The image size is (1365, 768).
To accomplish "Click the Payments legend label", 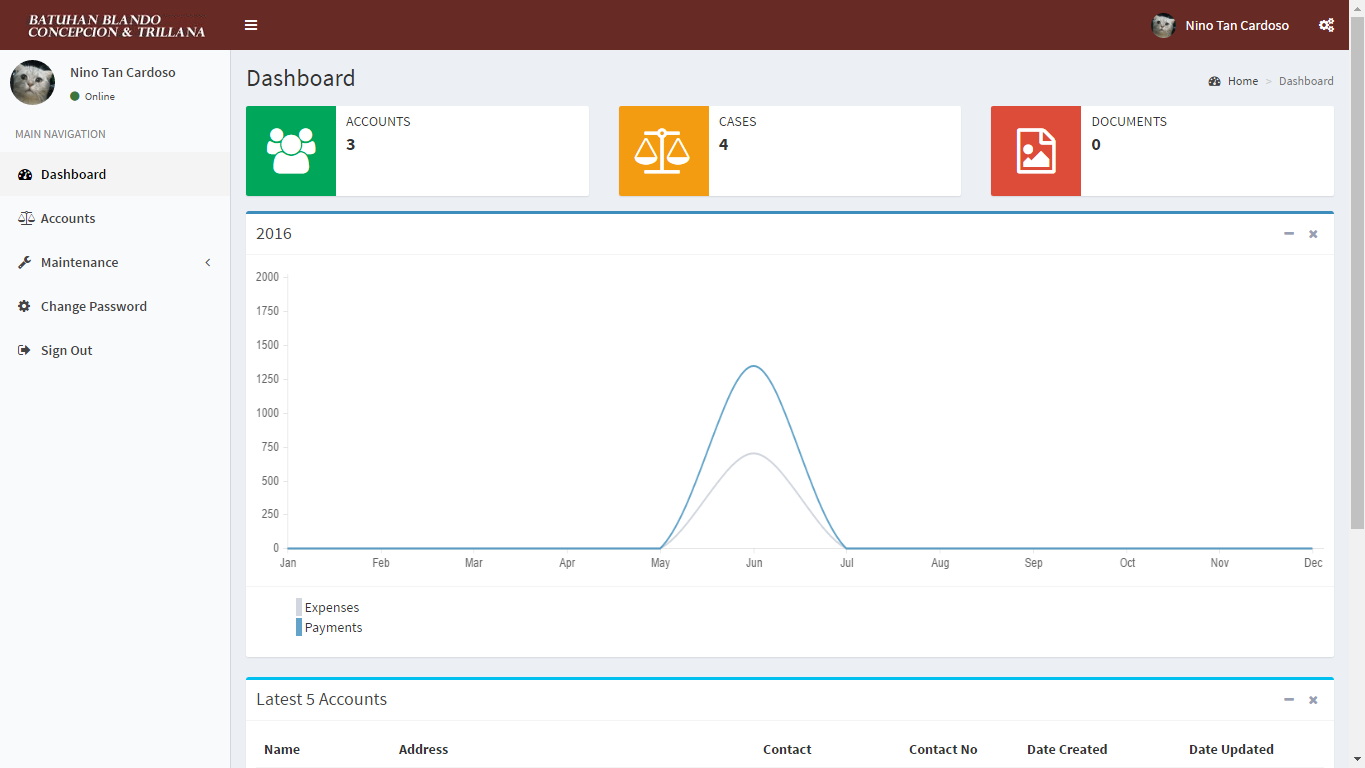I will (334, 627).
